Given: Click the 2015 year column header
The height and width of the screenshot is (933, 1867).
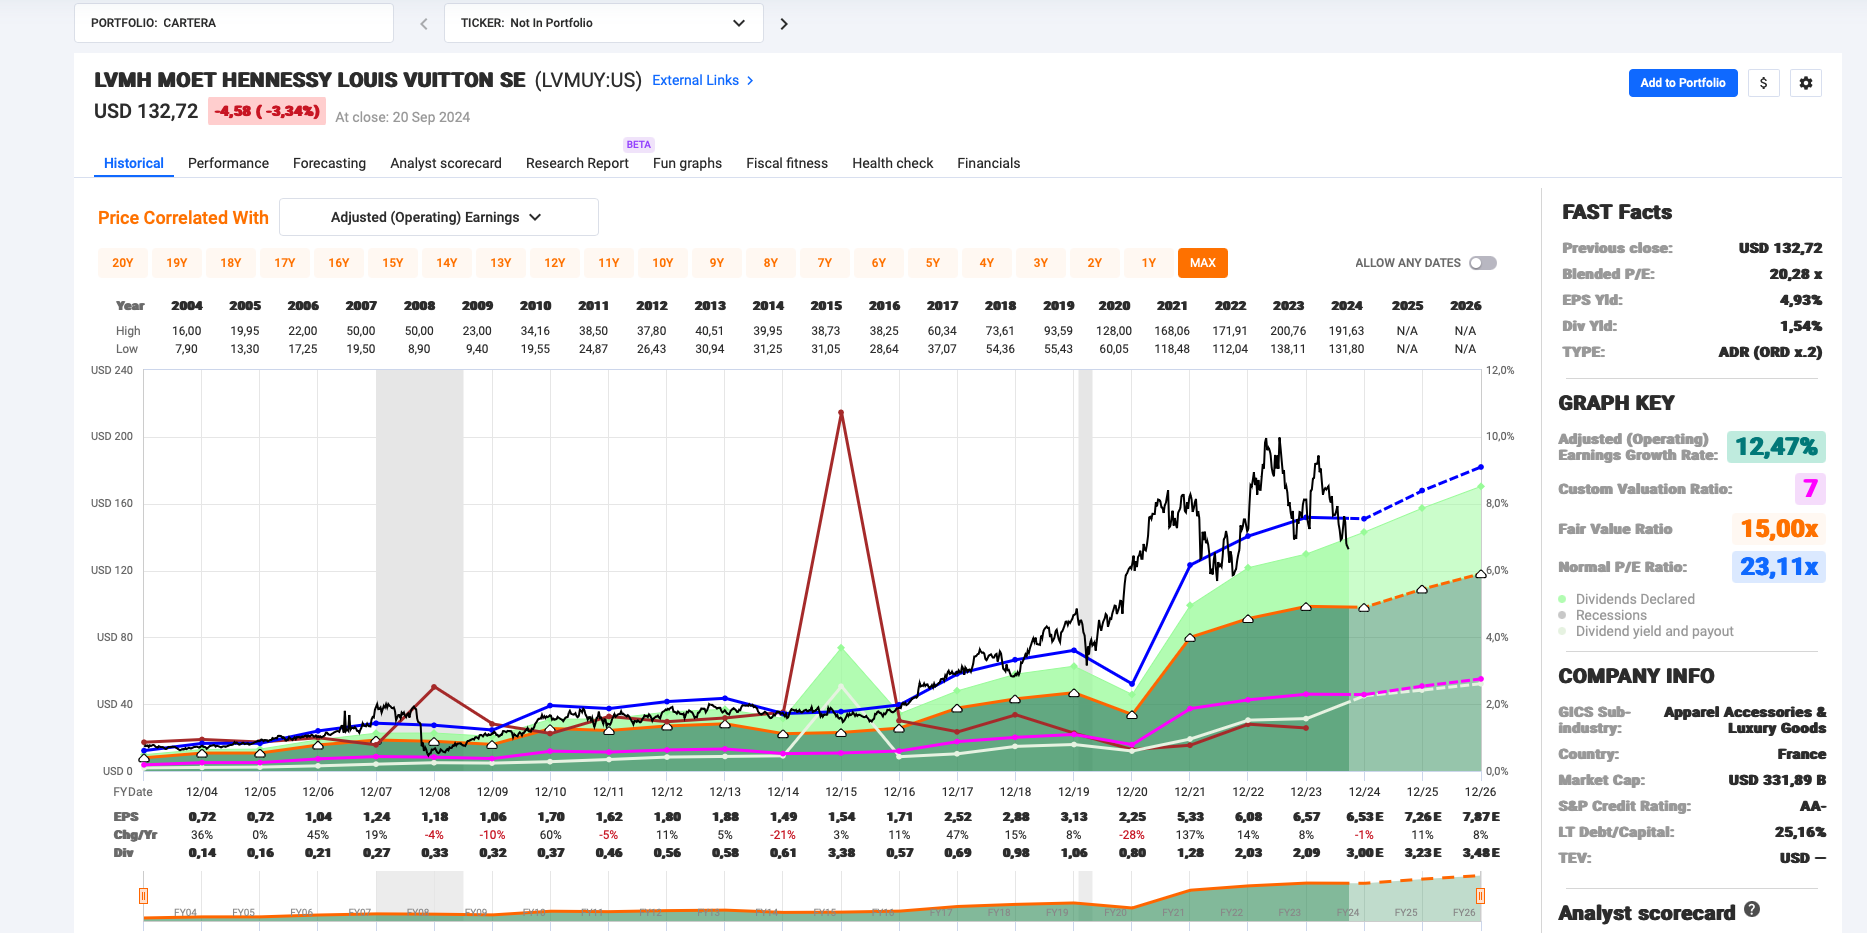Looking at the screenshot, I should (x=826, y=306).
